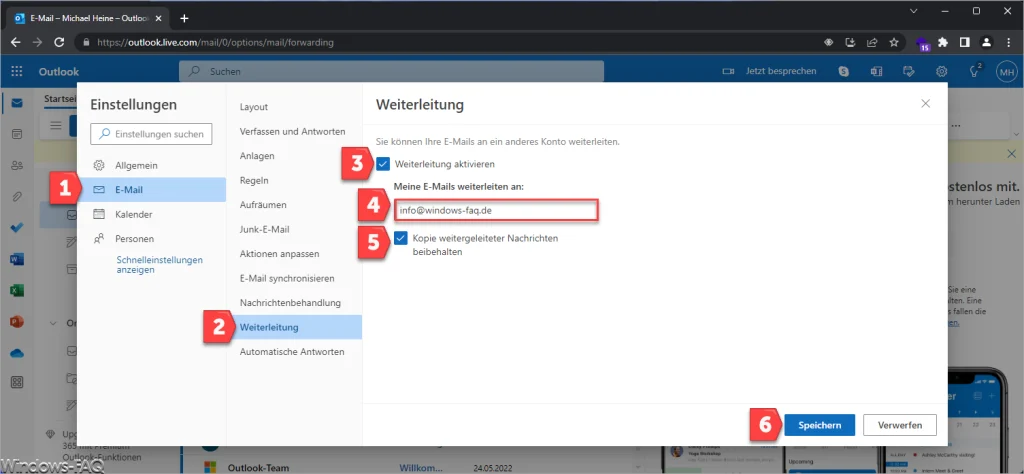
Task: Select Kalender settings category
Action: pos(152,214)
